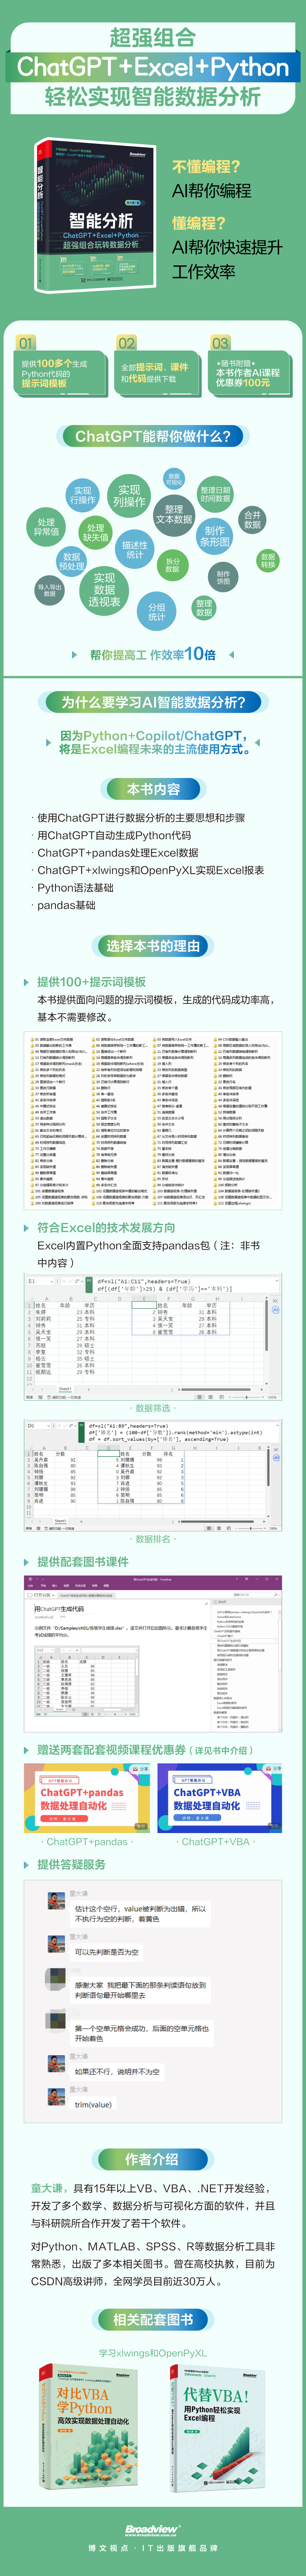Click the 不懂编程？ orange heading
Screen dimensions: 306x2576
206,167
